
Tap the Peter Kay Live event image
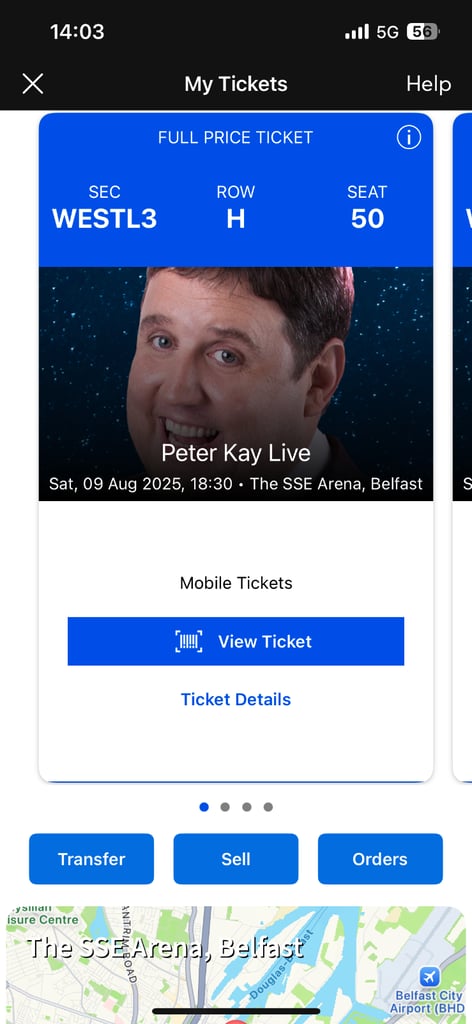(x=236, y=384)
